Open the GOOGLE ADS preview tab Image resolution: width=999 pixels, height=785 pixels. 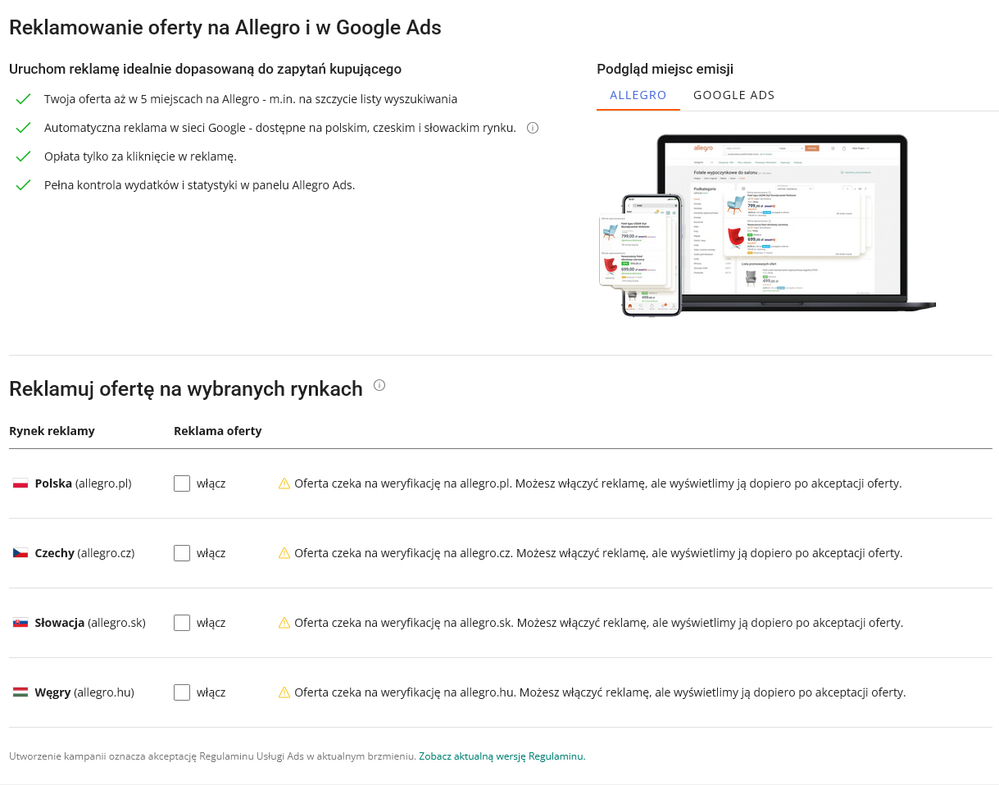[733, 96]
